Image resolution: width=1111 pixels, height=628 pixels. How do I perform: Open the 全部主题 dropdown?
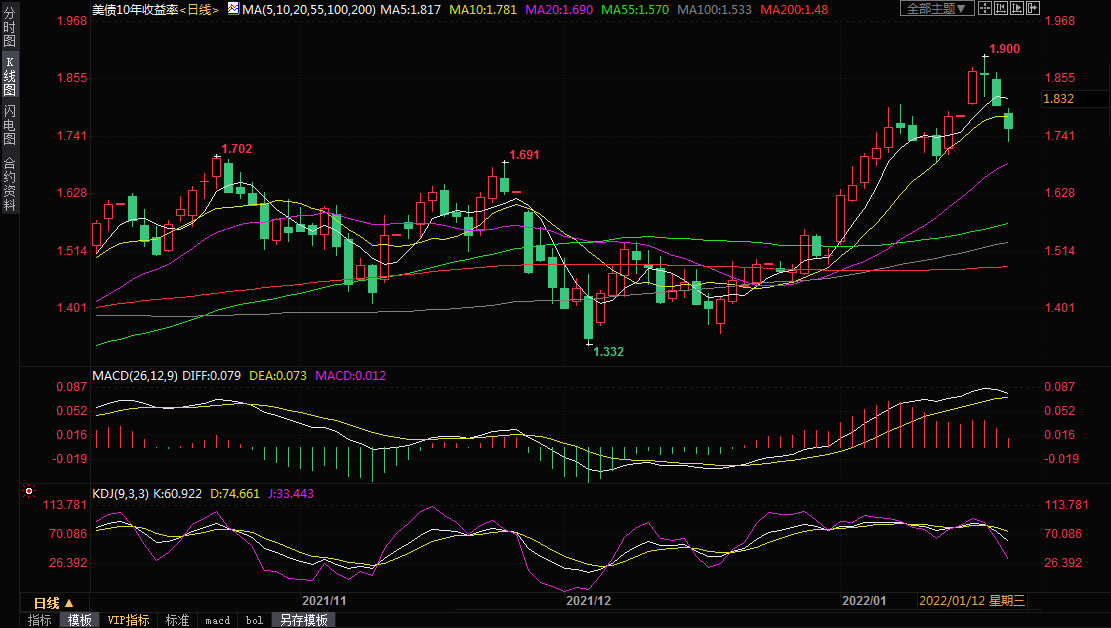(936, 9)
